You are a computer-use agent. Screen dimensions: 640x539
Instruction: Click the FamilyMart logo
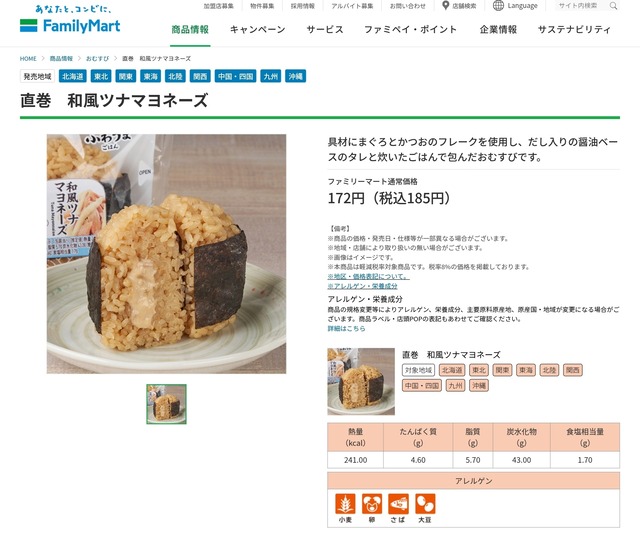(70, 20)
